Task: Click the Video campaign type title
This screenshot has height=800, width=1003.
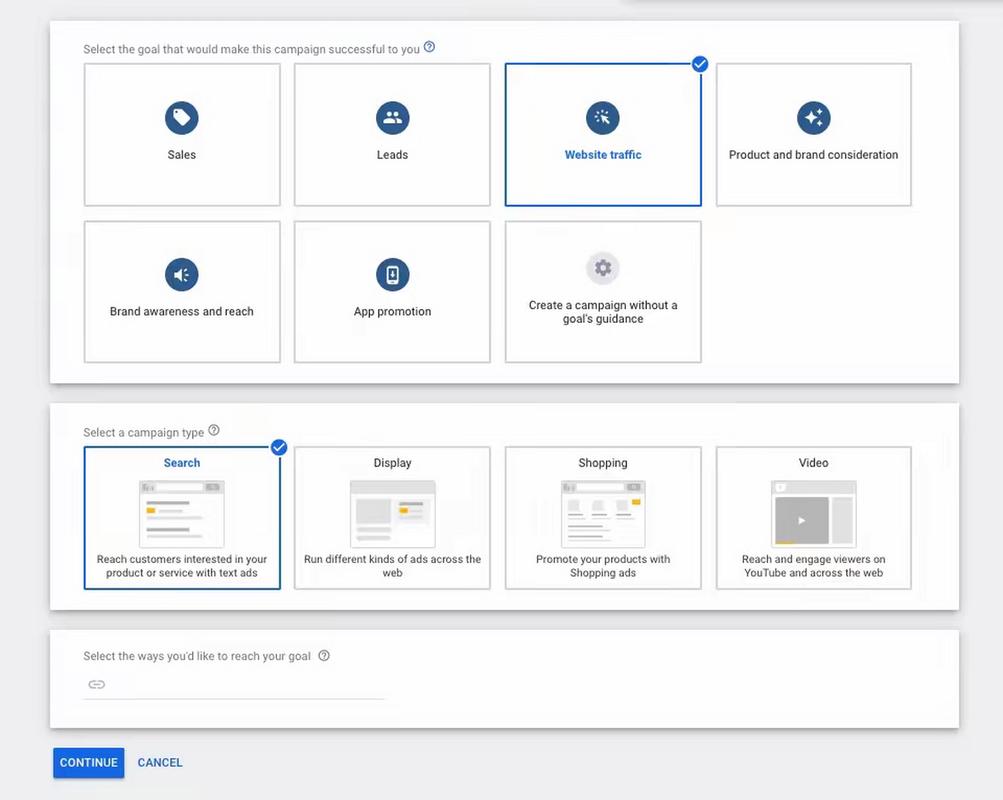Action: (x=813, y=463)
